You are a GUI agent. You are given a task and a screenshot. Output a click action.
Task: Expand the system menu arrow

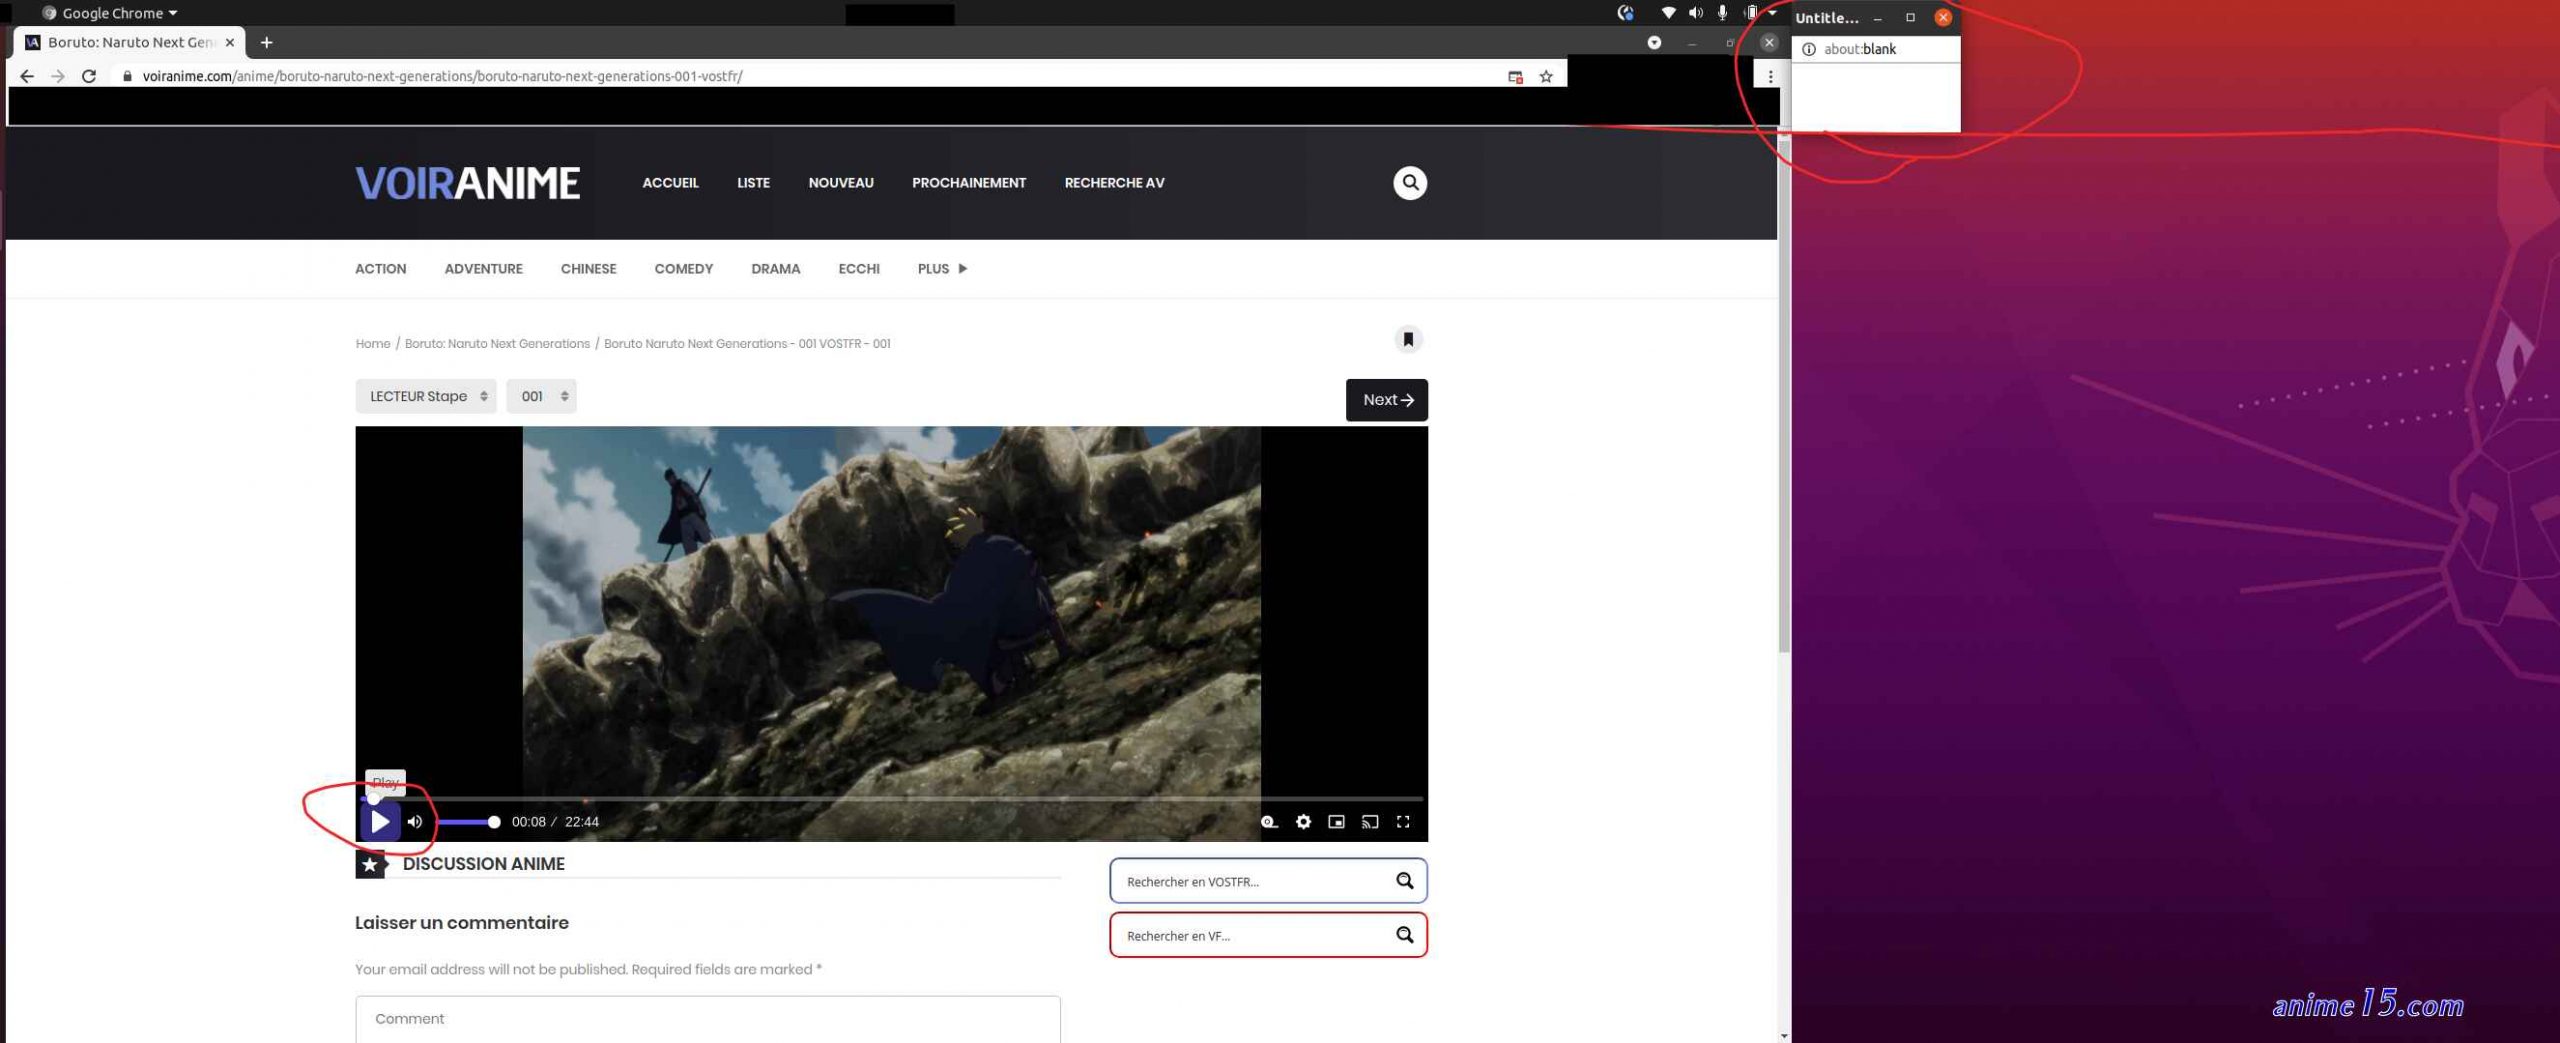(1772, 13)
